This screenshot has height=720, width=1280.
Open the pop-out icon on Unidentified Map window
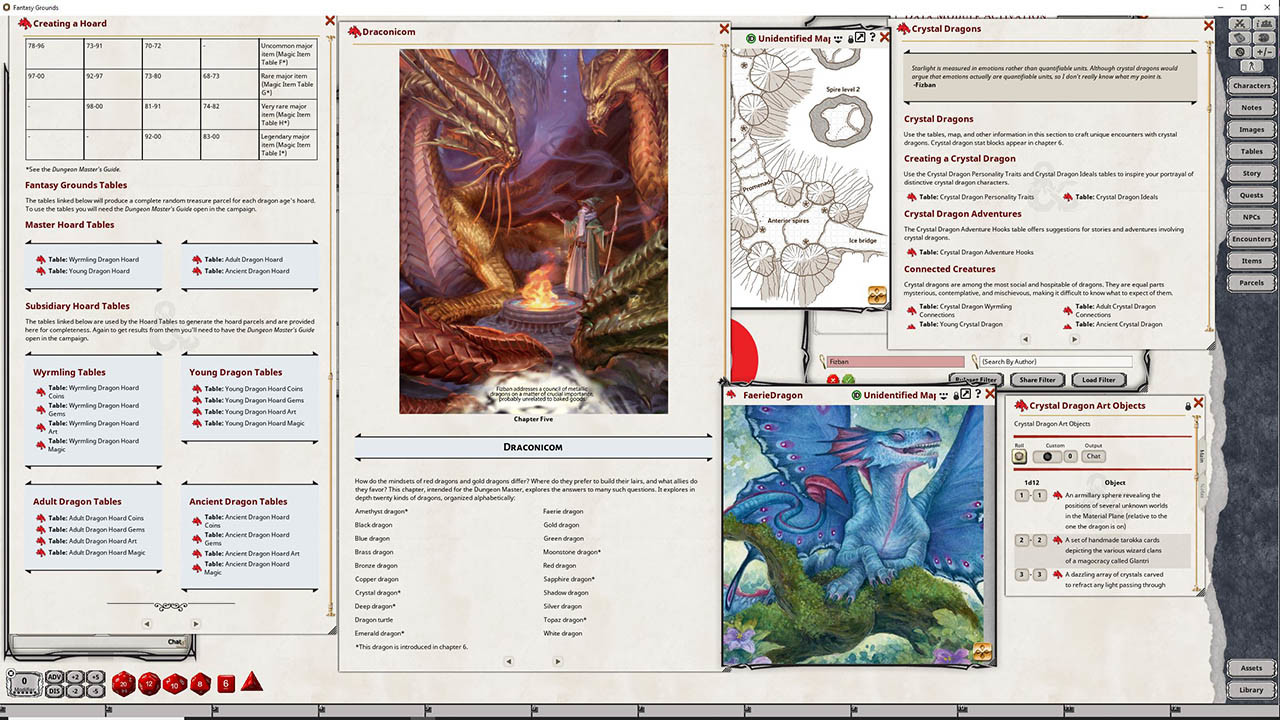[859, 37]
